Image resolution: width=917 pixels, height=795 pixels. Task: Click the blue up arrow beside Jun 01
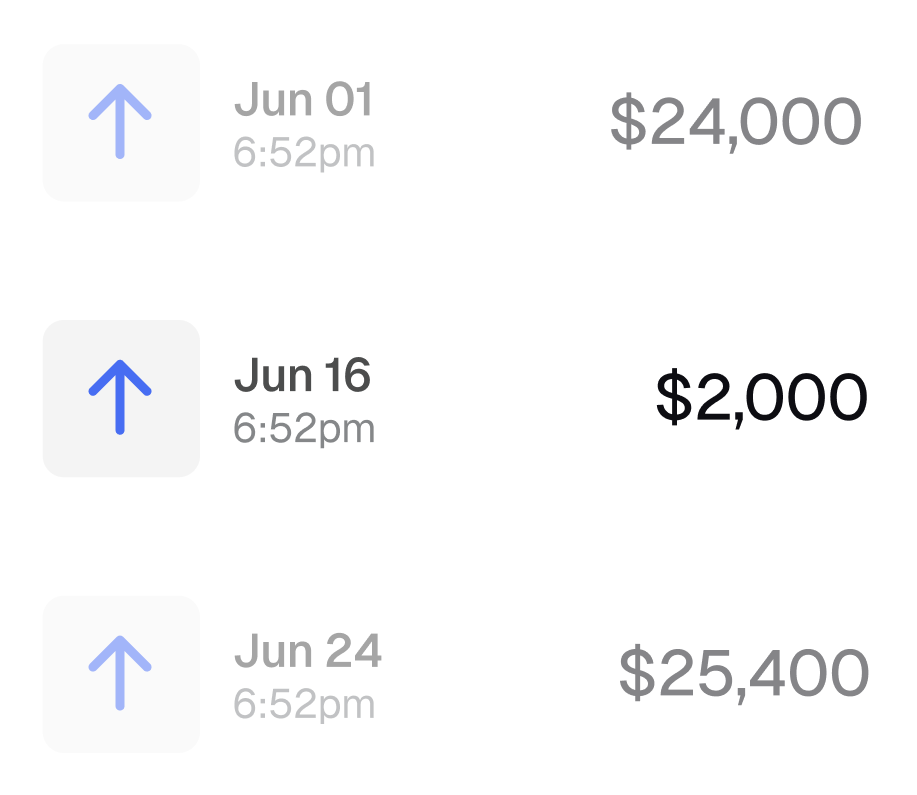pos(120,122)
